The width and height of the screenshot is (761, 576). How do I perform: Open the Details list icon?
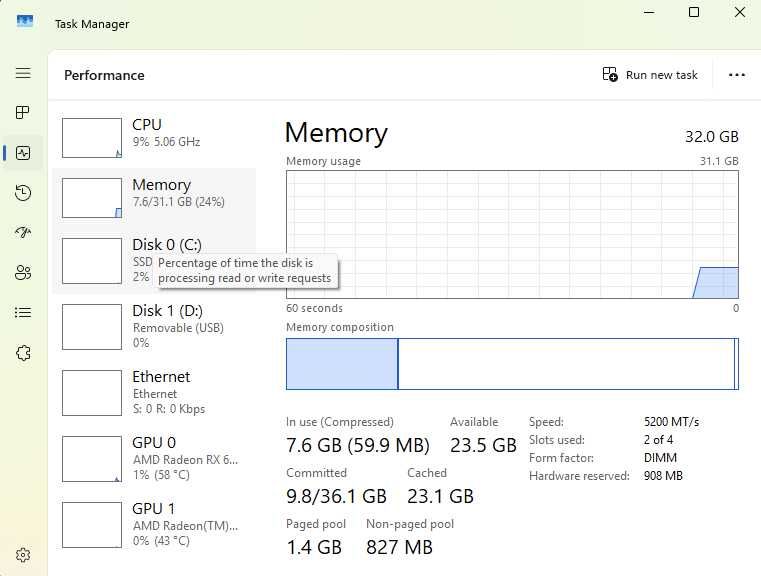pyautogui.click(x=23, y=312)
